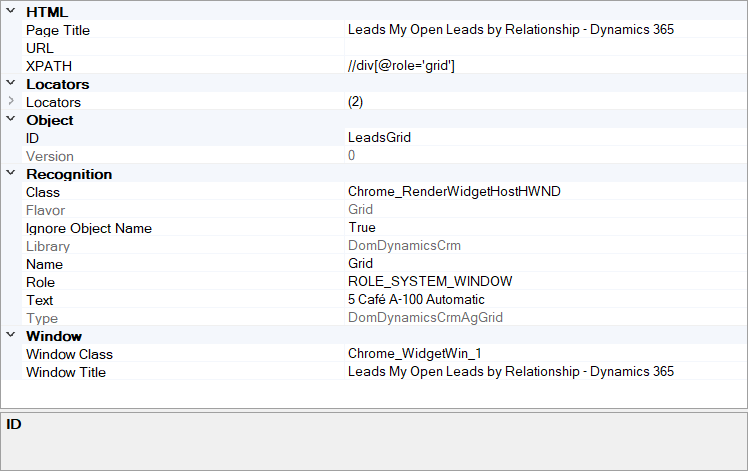
Task: Click the empty URL value field
Action: (545, 48)
